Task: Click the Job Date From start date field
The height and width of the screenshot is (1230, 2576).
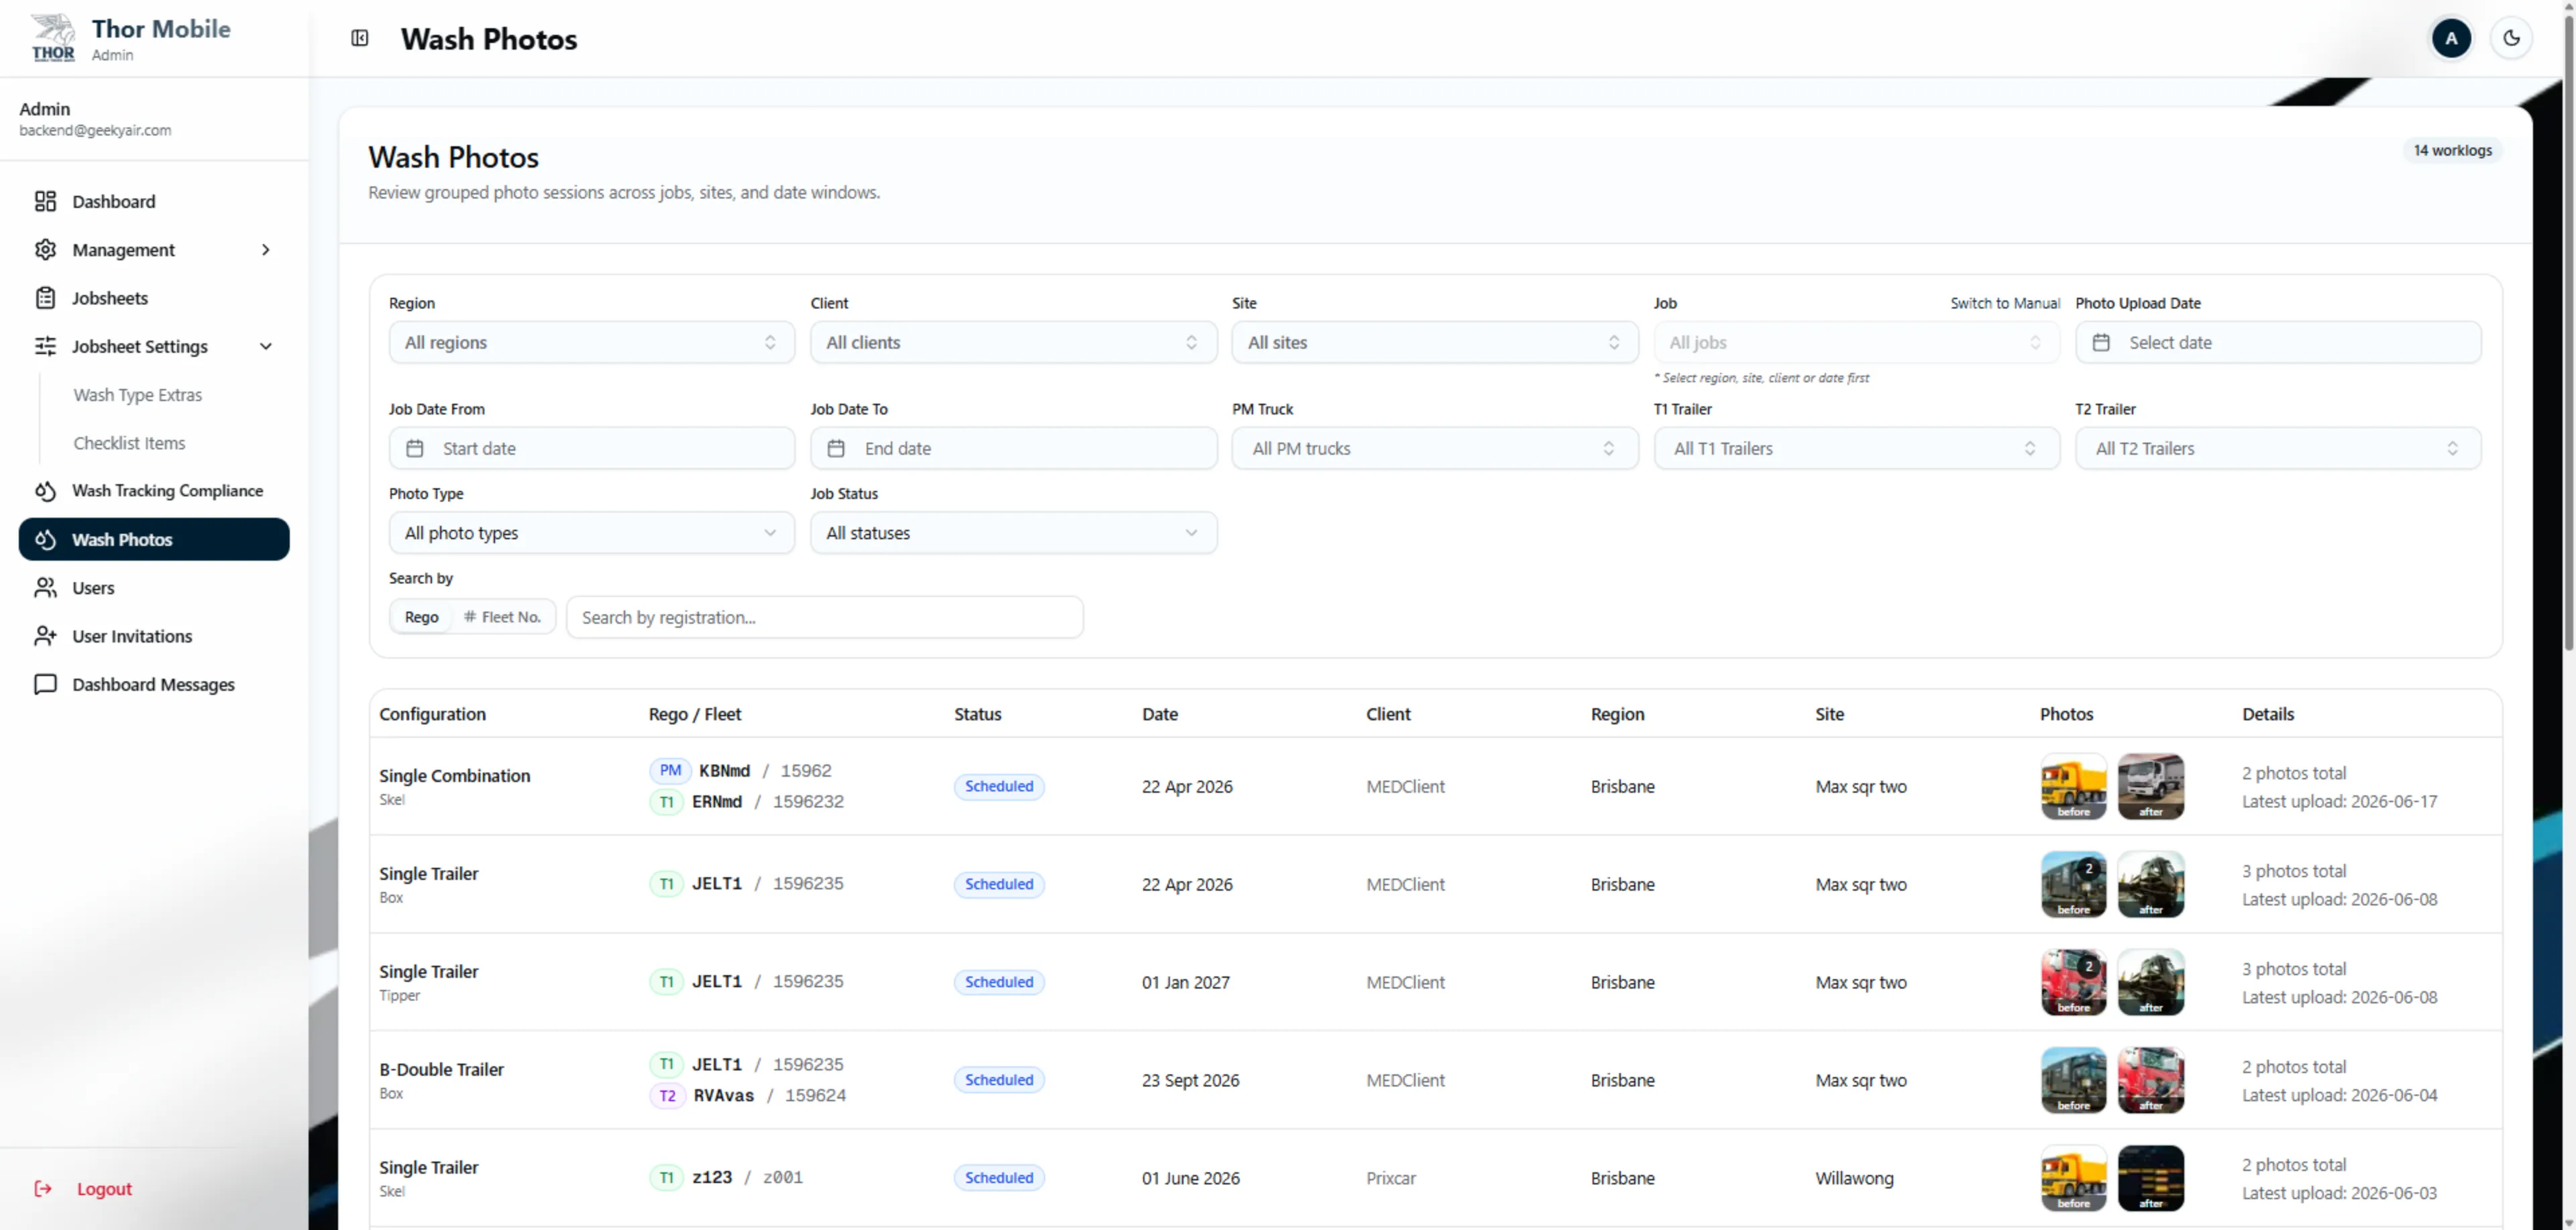Action: [591, 448]
